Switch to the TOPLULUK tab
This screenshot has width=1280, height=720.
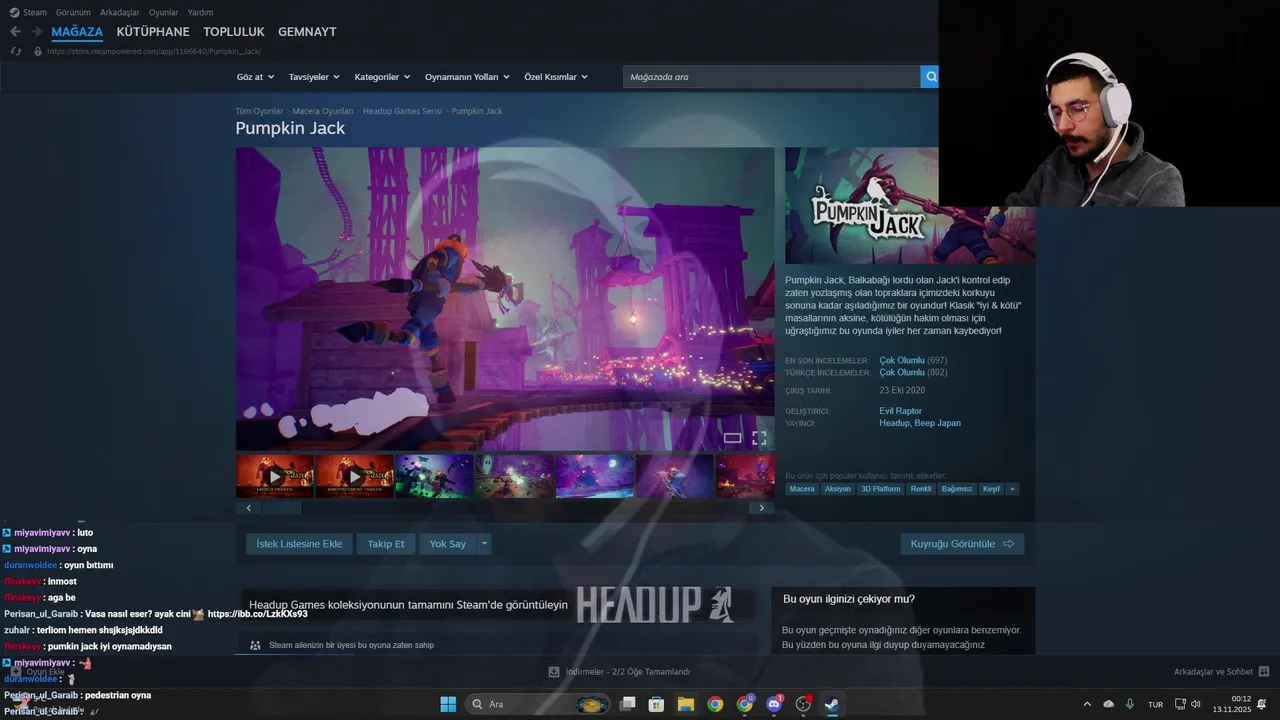tap(234, 32)
